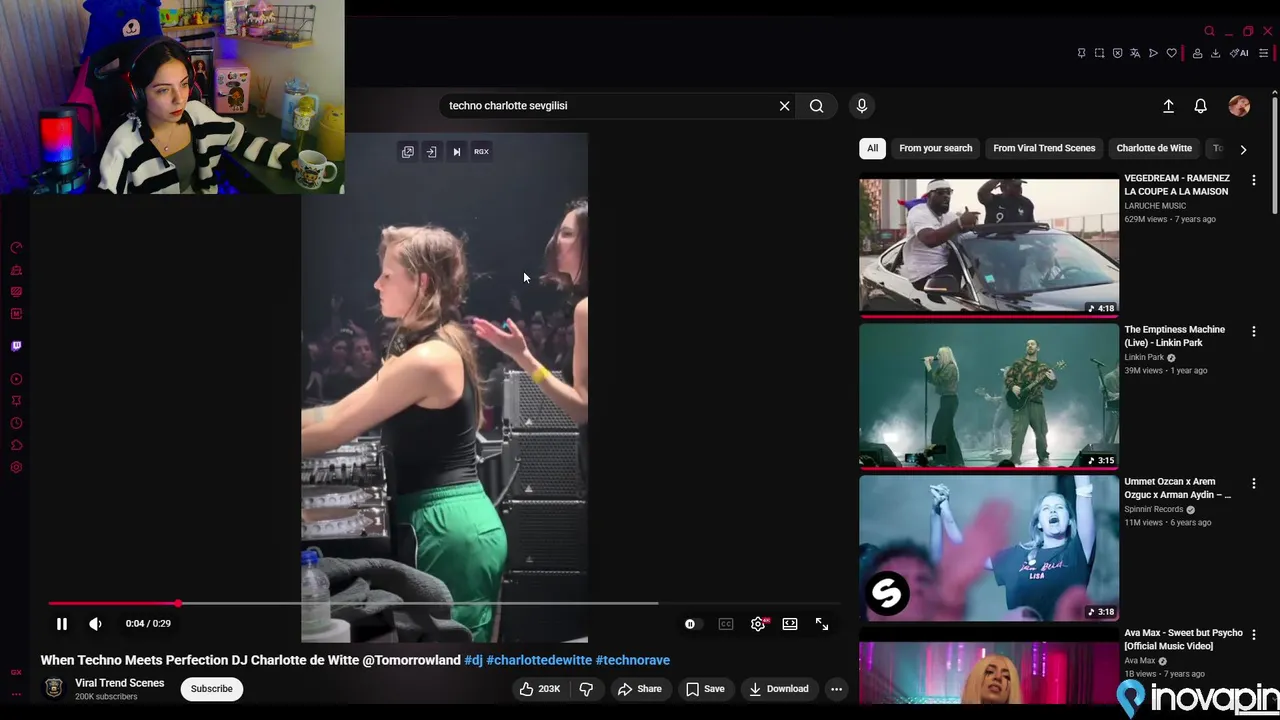The image size is (1280, 720).
Task: Toggle closed captions CC button
Action: click(726, 624)
